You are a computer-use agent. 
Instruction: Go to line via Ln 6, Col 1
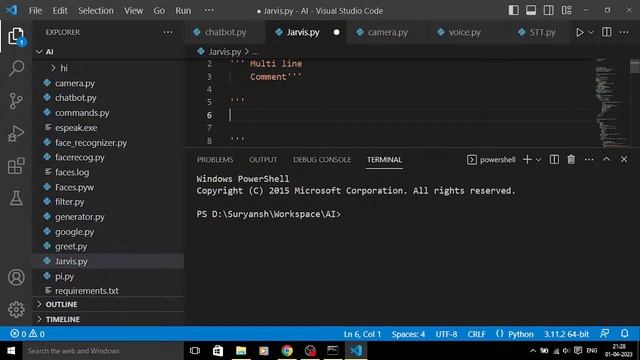(x=362, y=334)
